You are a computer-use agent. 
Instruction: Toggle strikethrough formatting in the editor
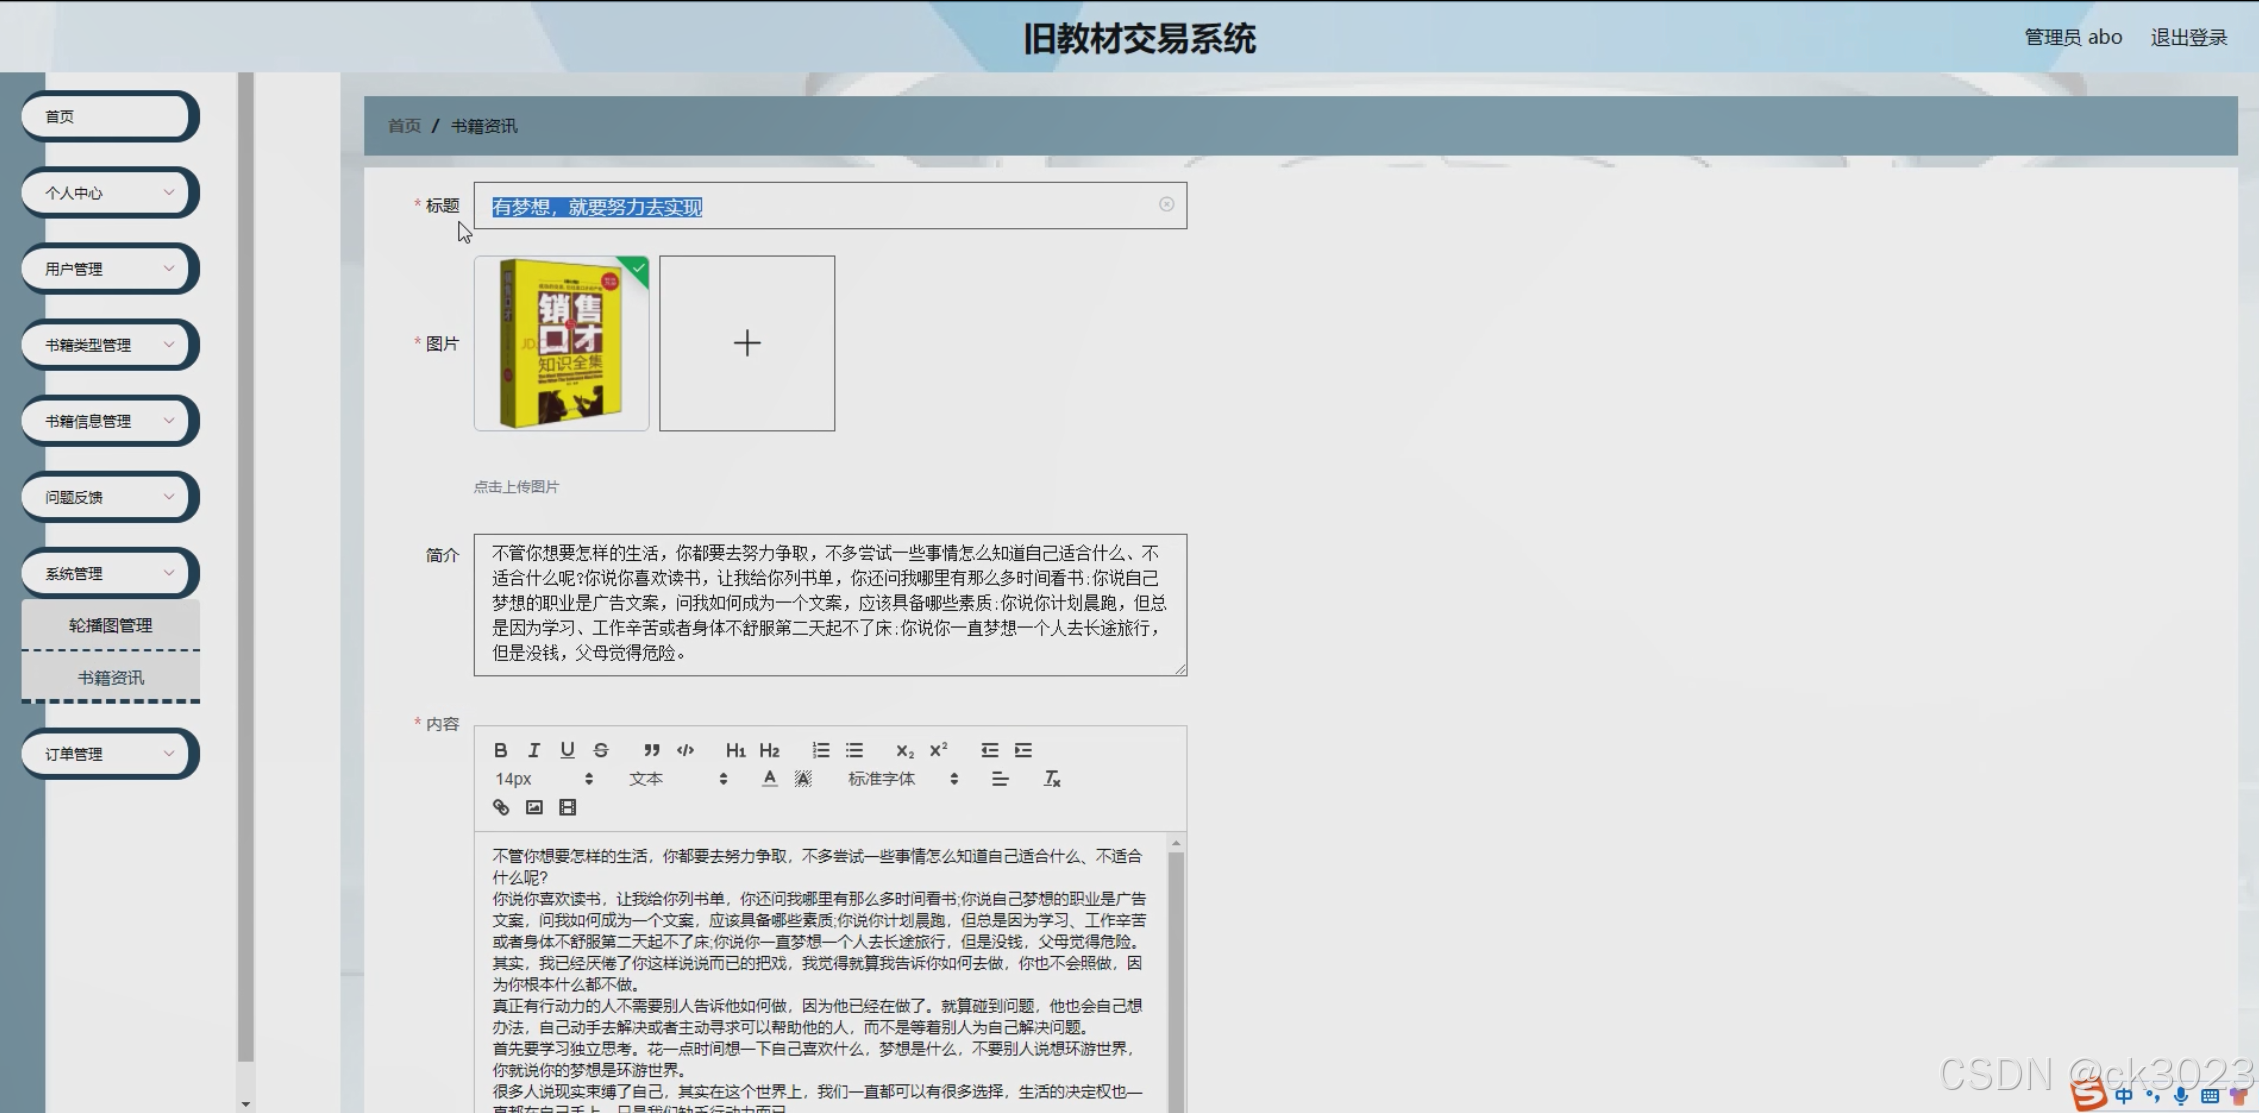pos(601,750)
